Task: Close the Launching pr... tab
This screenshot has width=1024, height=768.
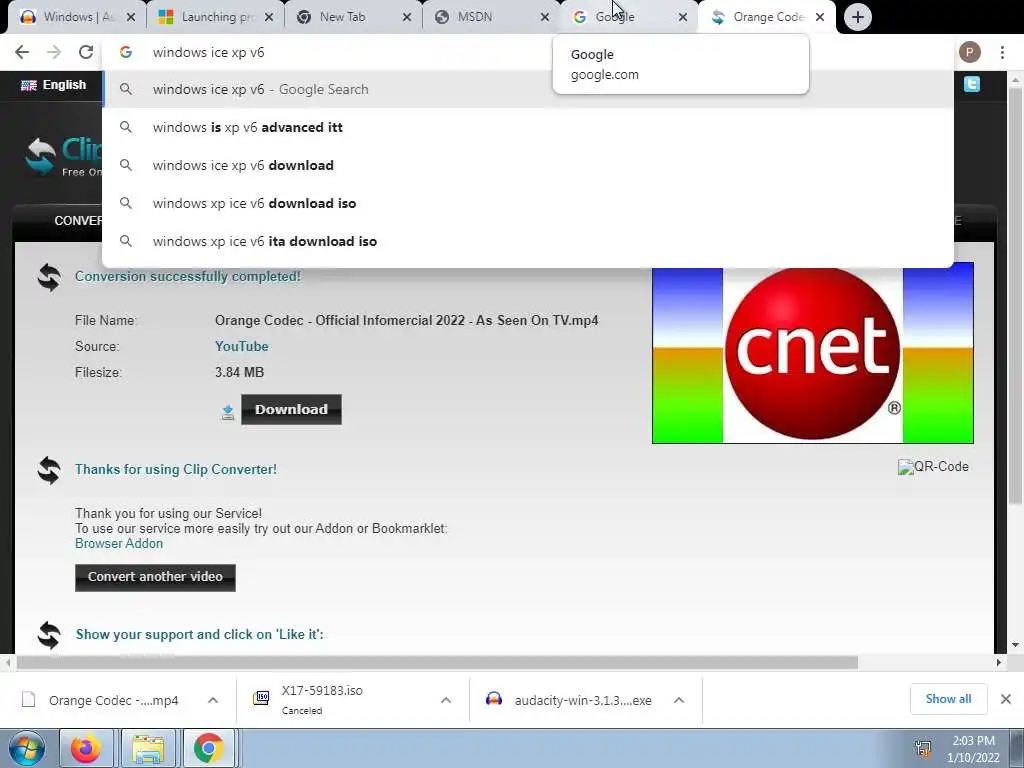Action: click(x=268, y=18)
